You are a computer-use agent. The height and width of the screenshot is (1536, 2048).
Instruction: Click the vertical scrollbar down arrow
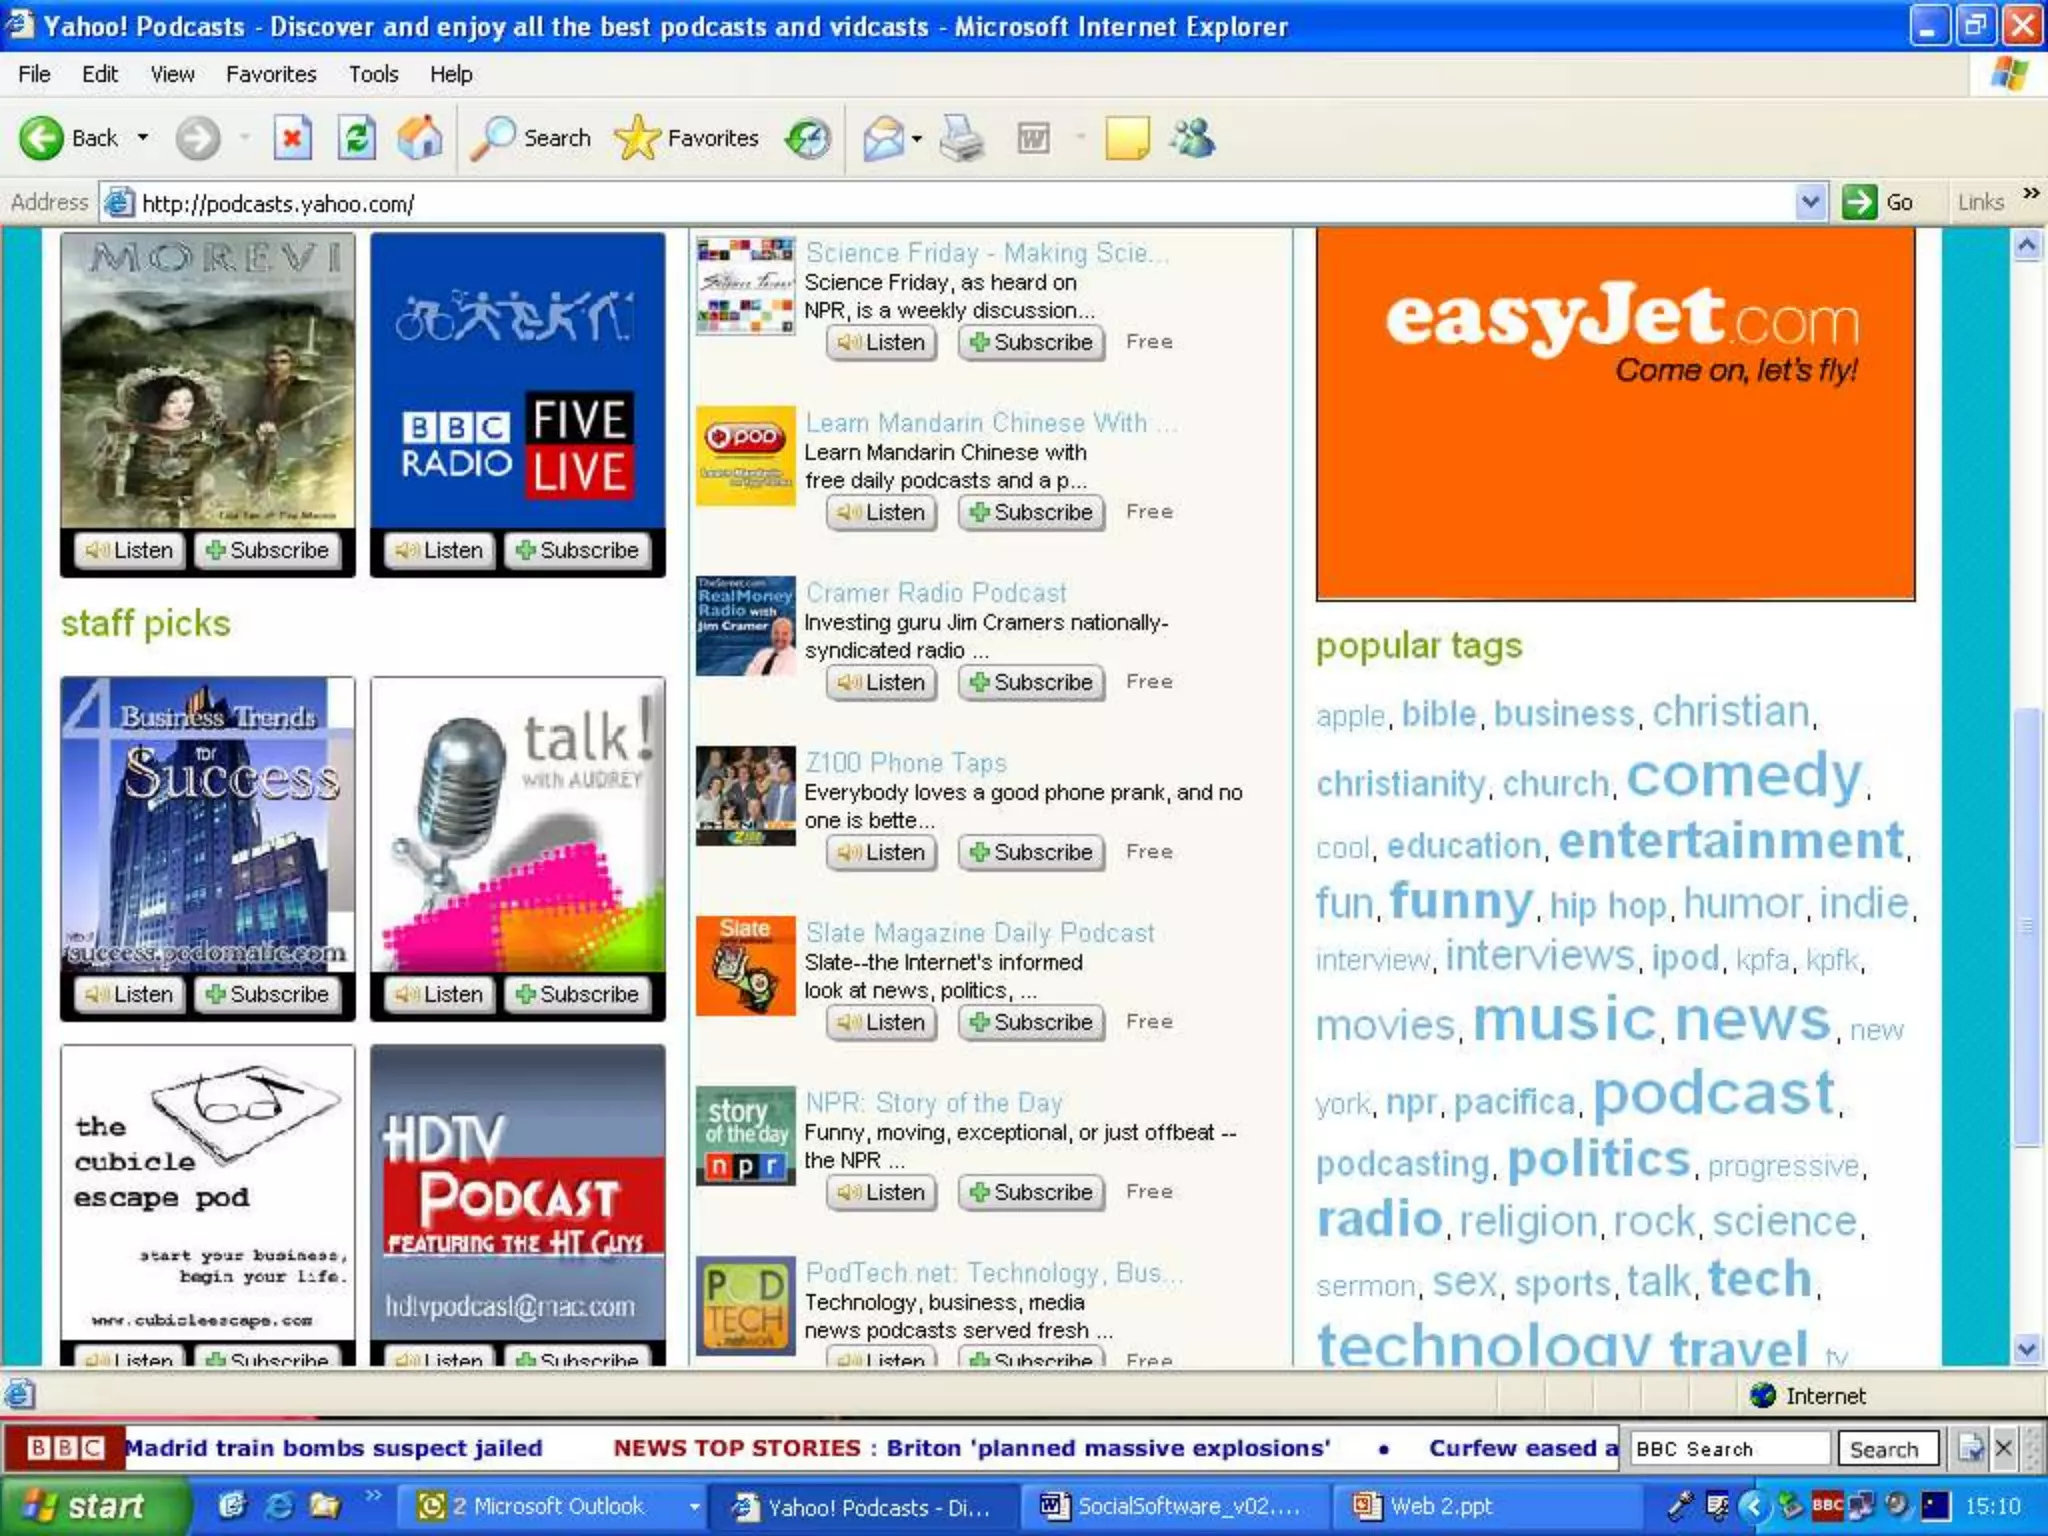(2026, 1349)
